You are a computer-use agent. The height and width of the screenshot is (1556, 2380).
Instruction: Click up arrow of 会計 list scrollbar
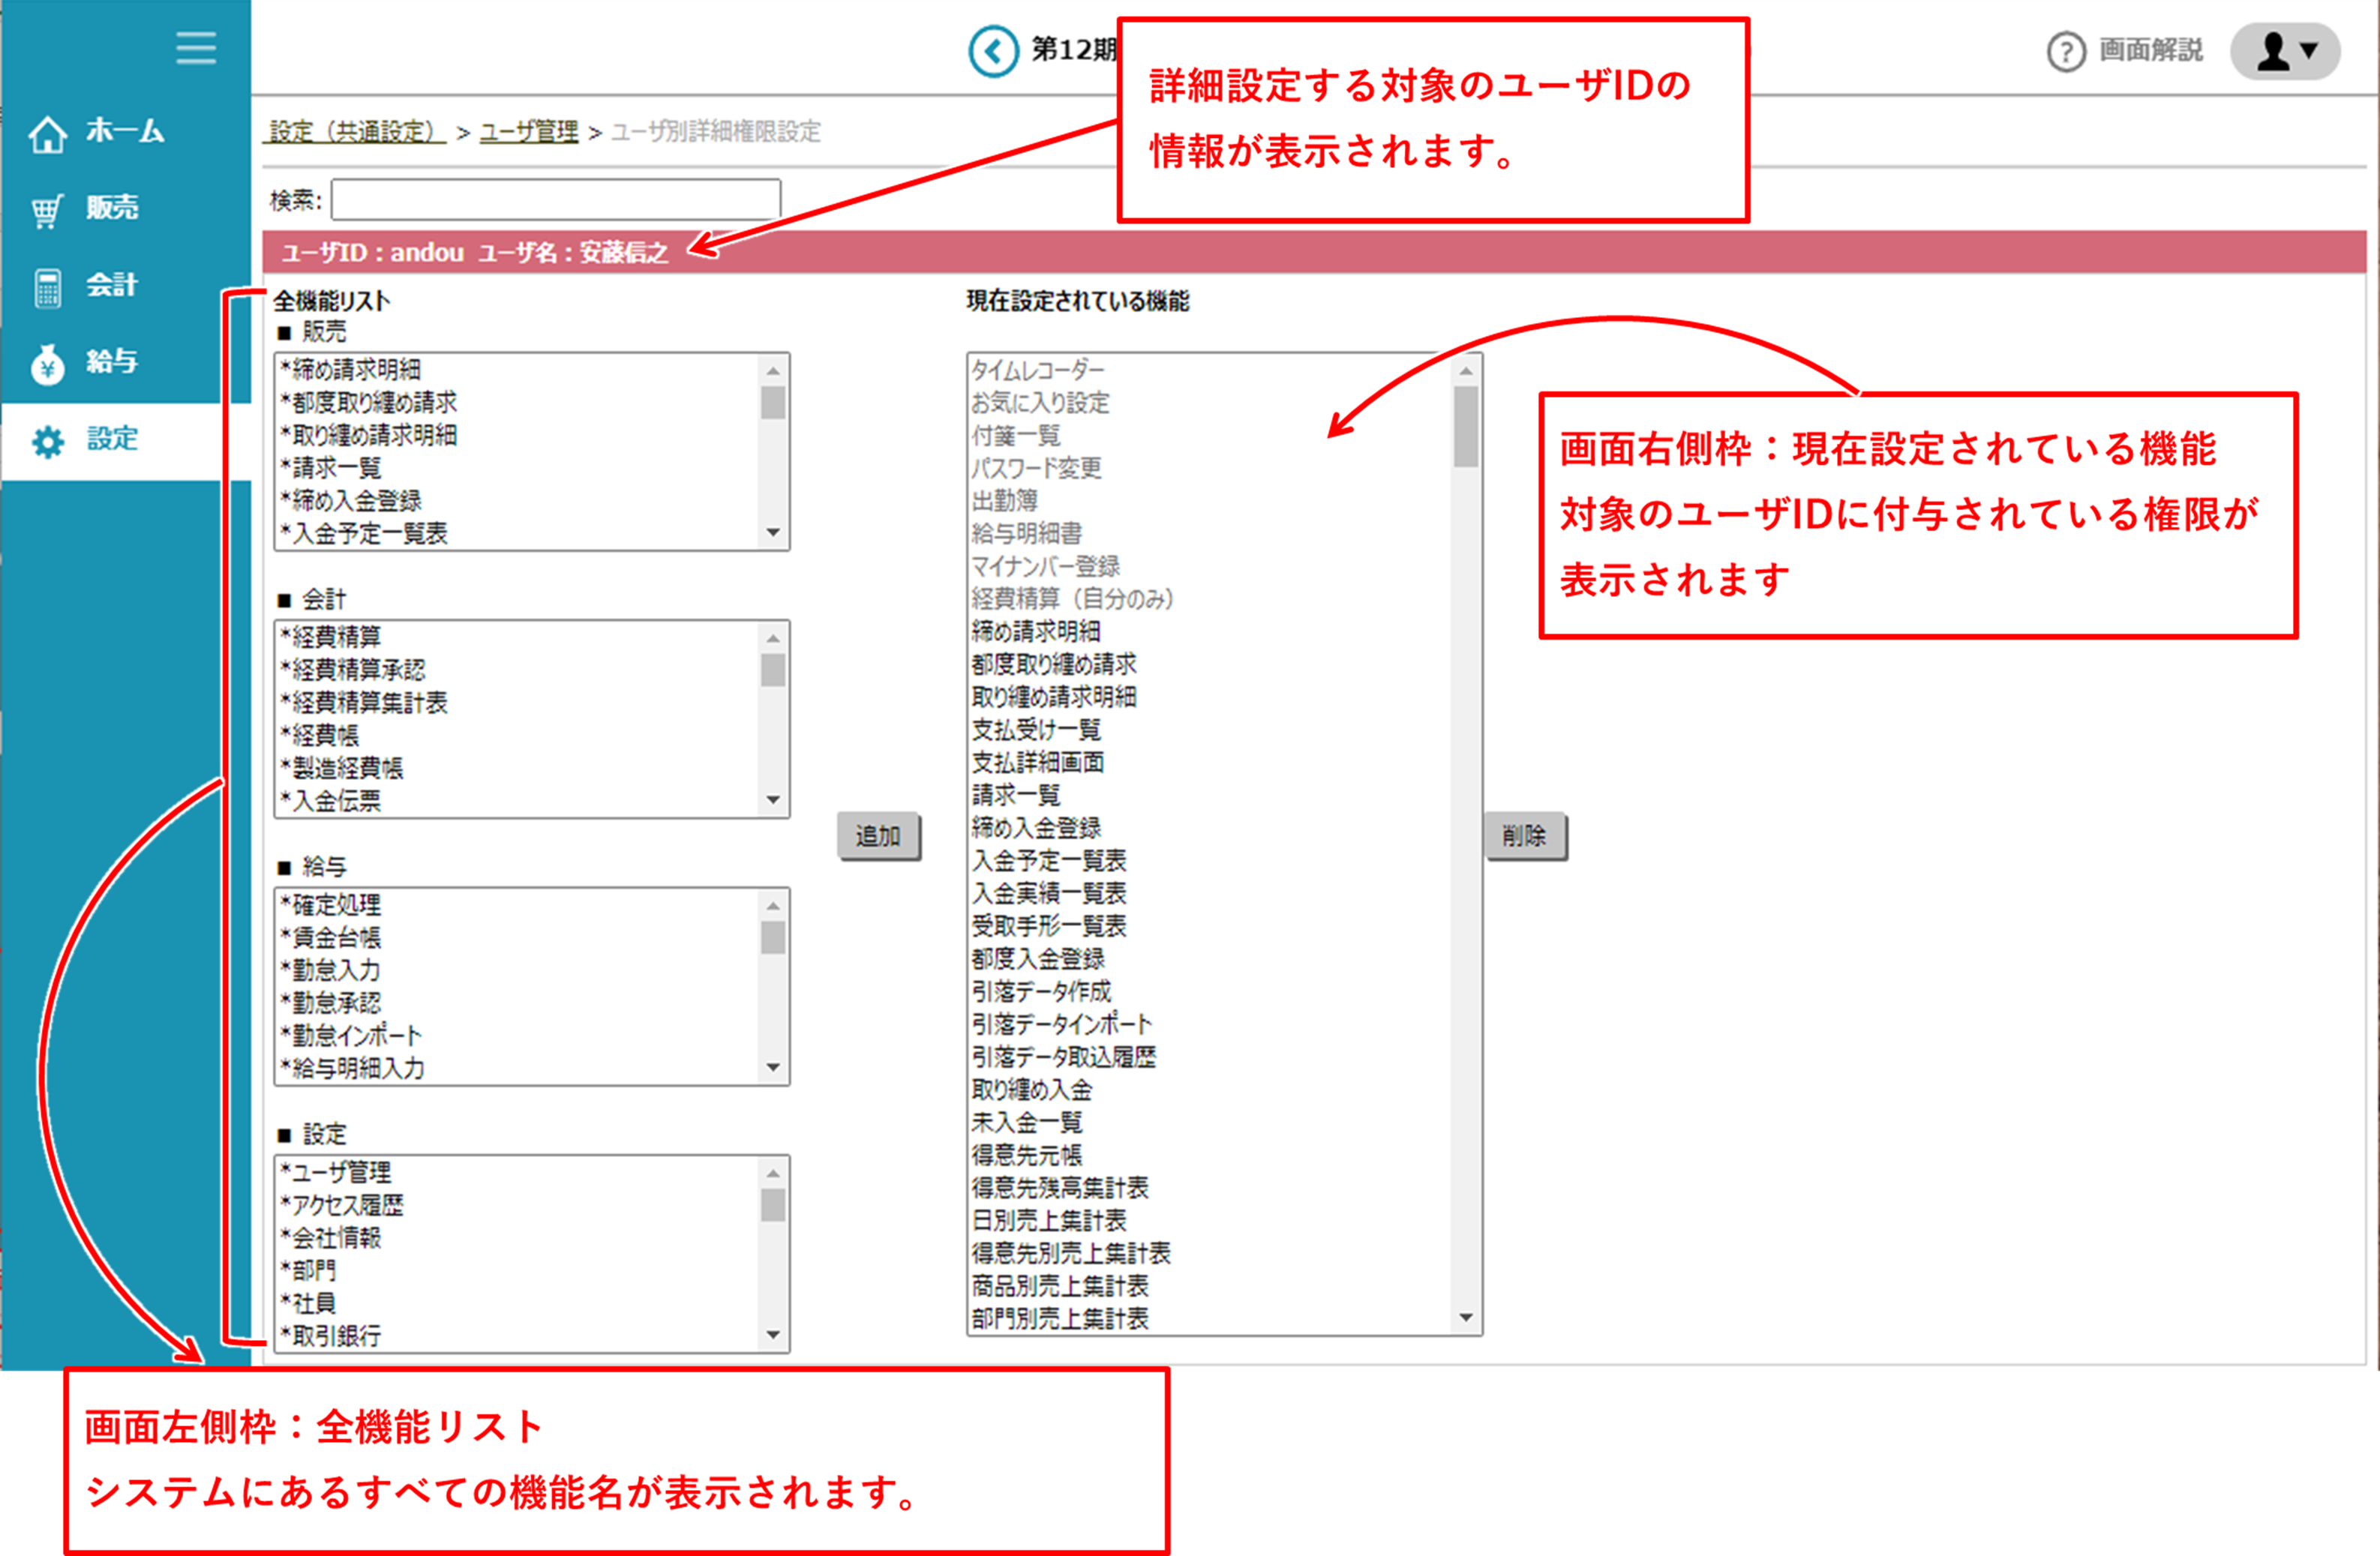773,638
